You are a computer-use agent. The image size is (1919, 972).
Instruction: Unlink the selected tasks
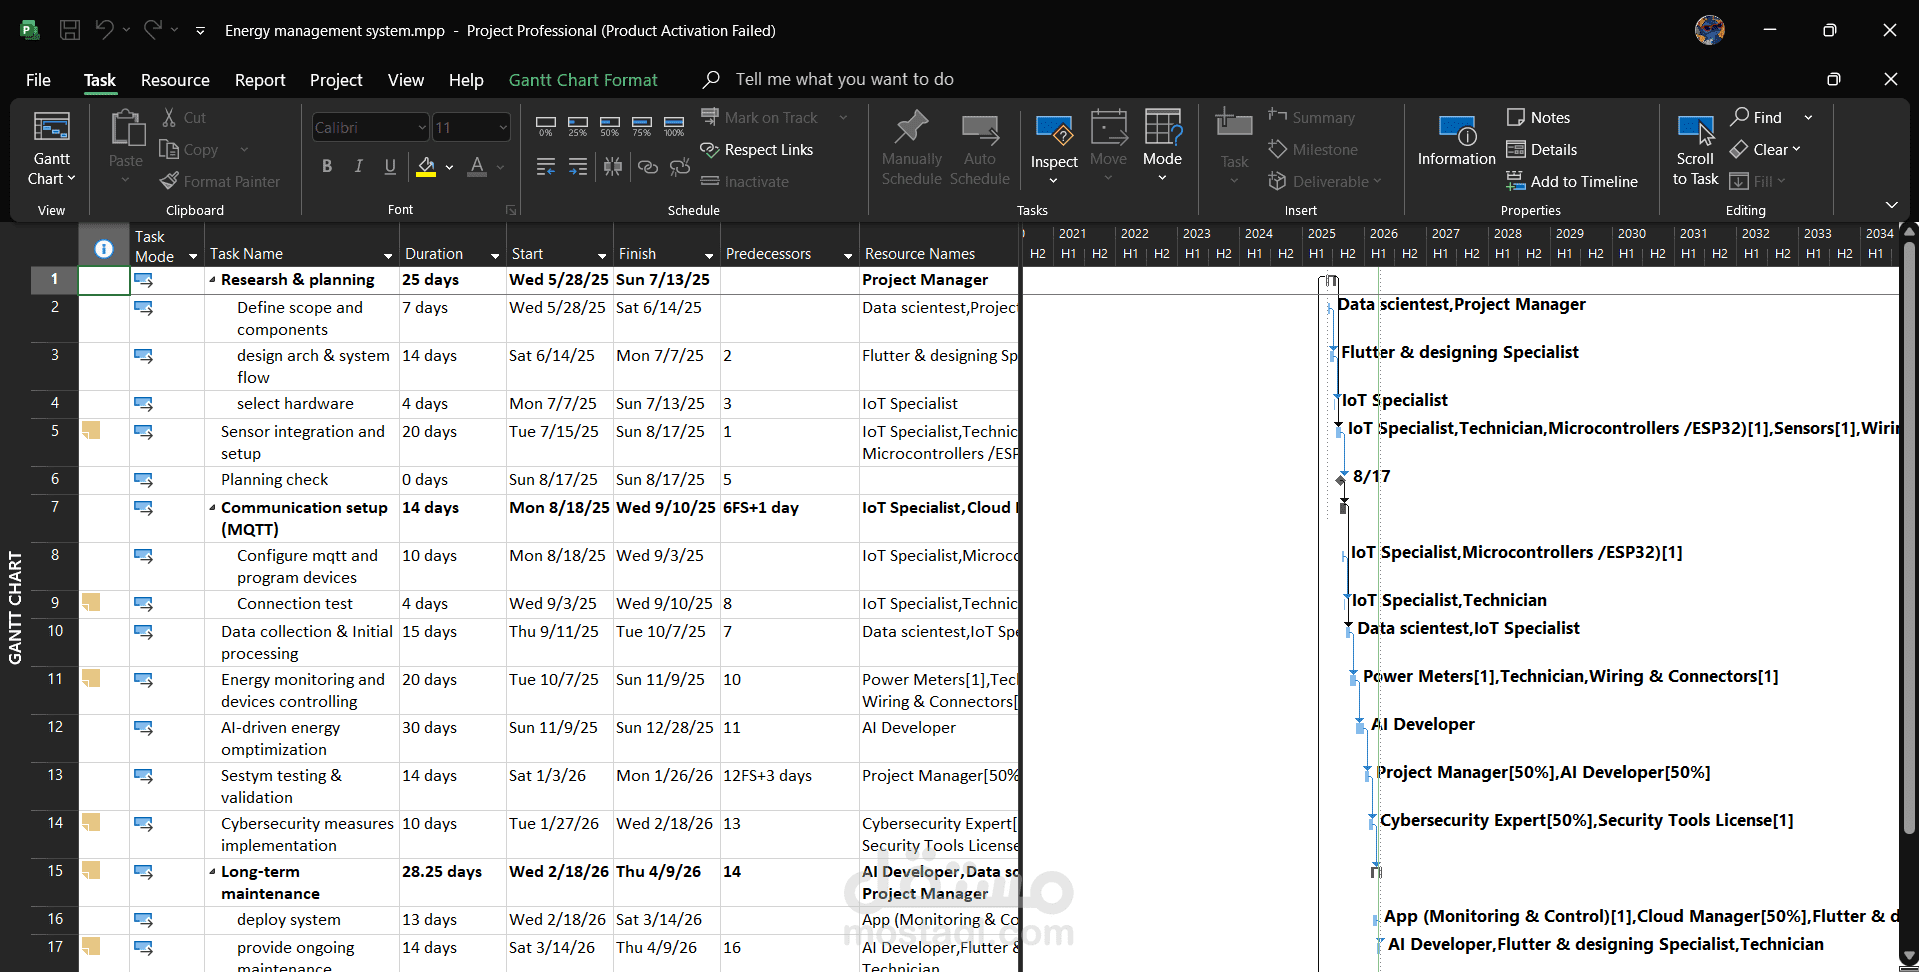[x=680, y=166]
